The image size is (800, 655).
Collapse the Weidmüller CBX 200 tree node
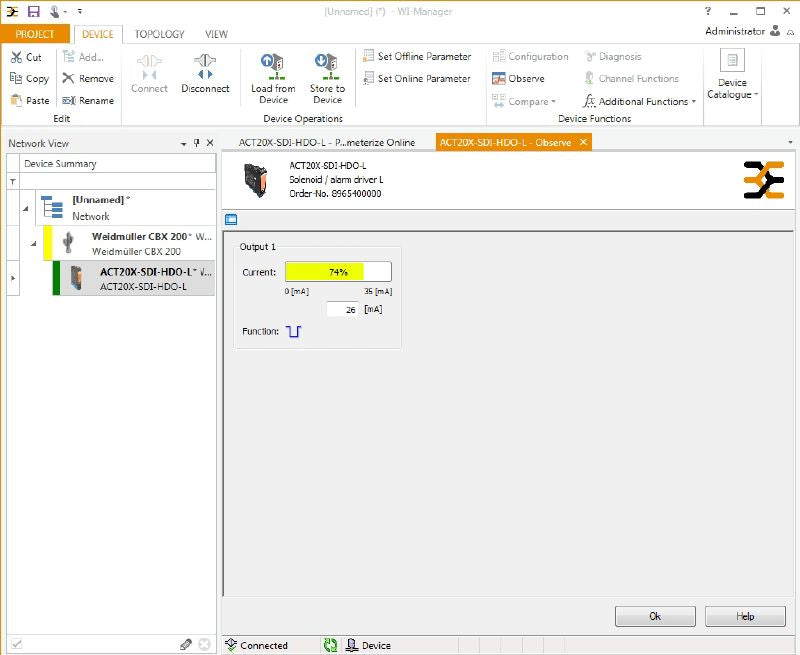tap(33, 243)
